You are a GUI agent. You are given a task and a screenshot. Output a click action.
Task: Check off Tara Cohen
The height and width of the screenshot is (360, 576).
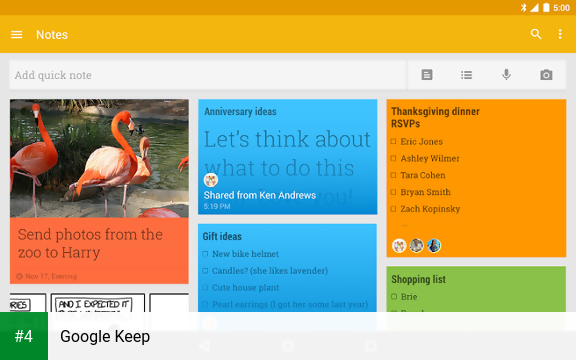tap(393, 175)
